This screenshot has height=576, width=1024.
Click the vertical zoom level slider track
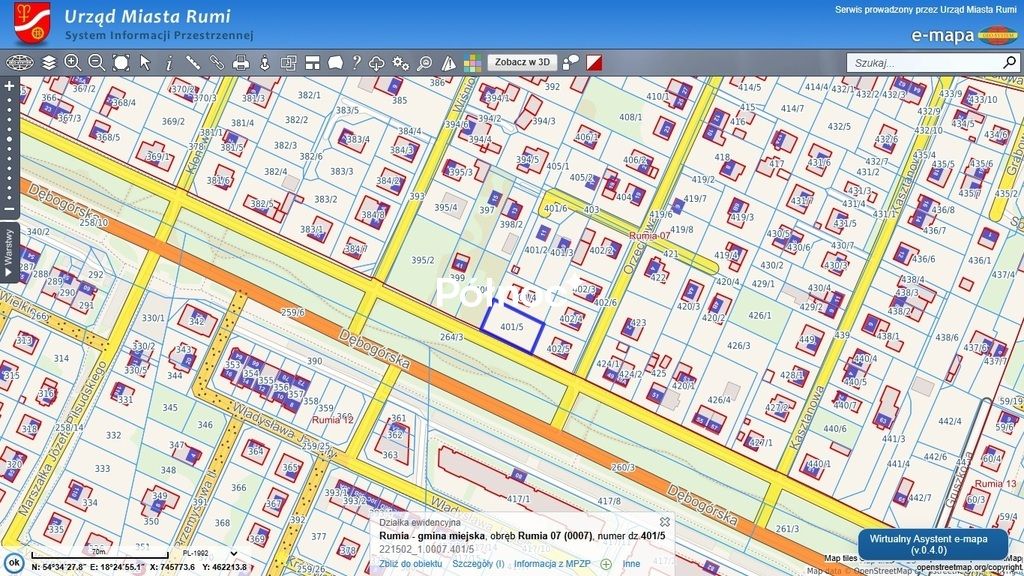[x=9, y=148]
